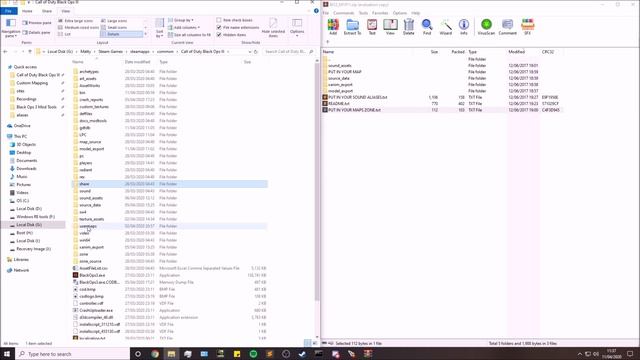Click Size all columns to fit
The width and height of the screenshot is (640, 360).
tap(189, 35)
